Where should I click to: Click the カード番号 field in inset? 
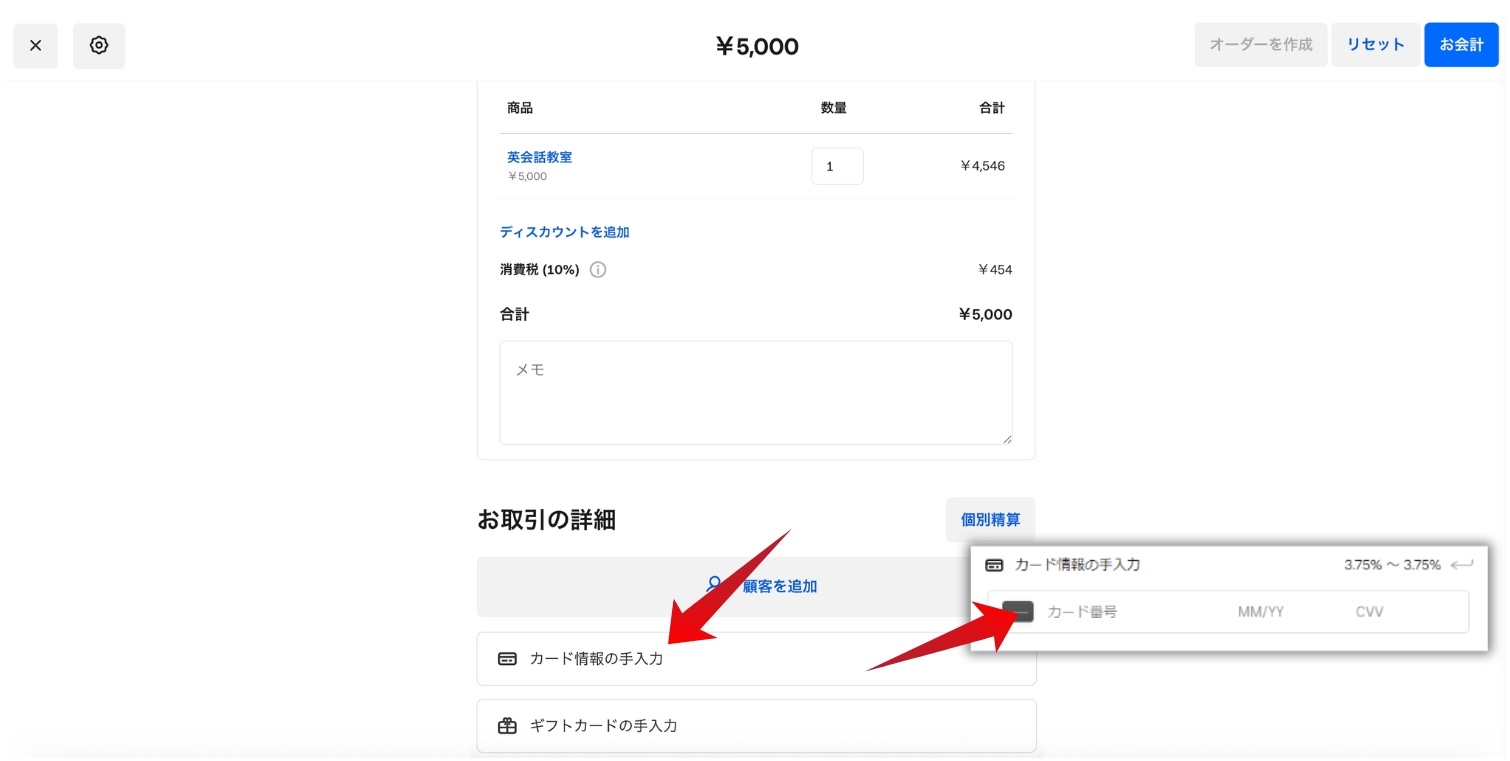point(1082,612)
